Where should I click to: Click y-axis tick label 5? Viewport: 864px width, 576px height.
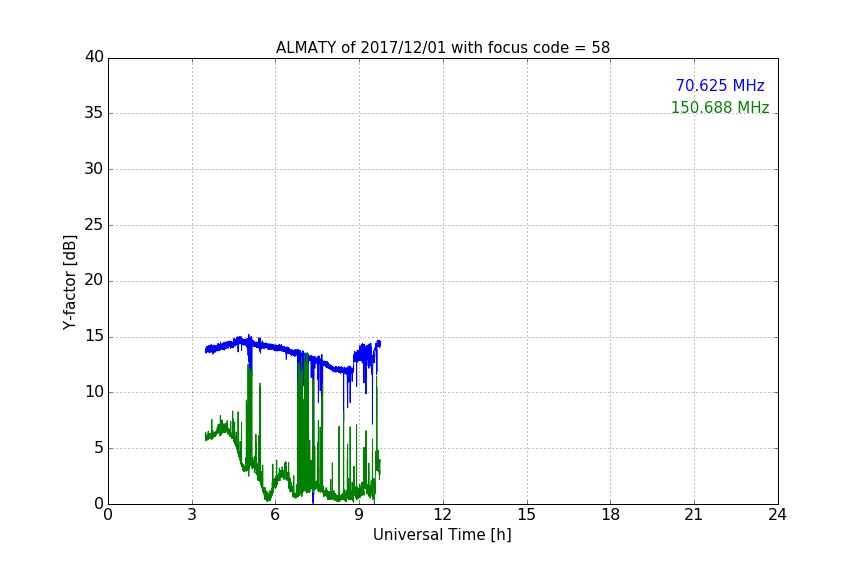tap(99, 448)
